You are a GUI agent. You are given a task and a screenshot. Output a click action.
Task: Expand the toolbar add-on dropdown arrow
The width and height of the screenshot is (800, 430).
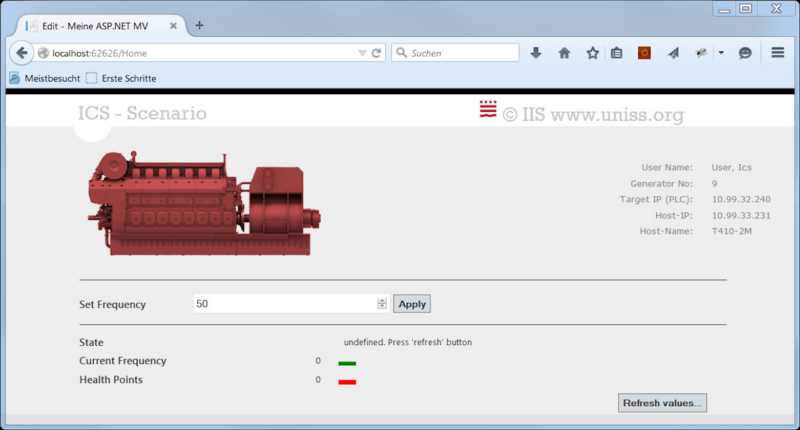[x=721, y=53]
